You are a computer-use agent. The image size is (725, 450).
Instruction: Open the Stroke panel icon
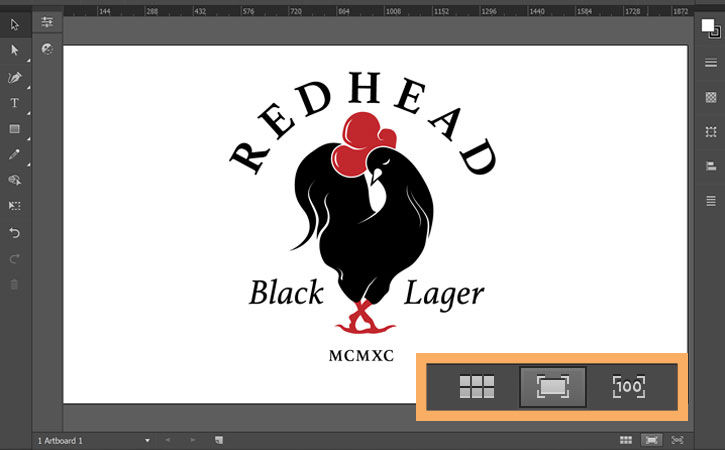coord(711,63)
